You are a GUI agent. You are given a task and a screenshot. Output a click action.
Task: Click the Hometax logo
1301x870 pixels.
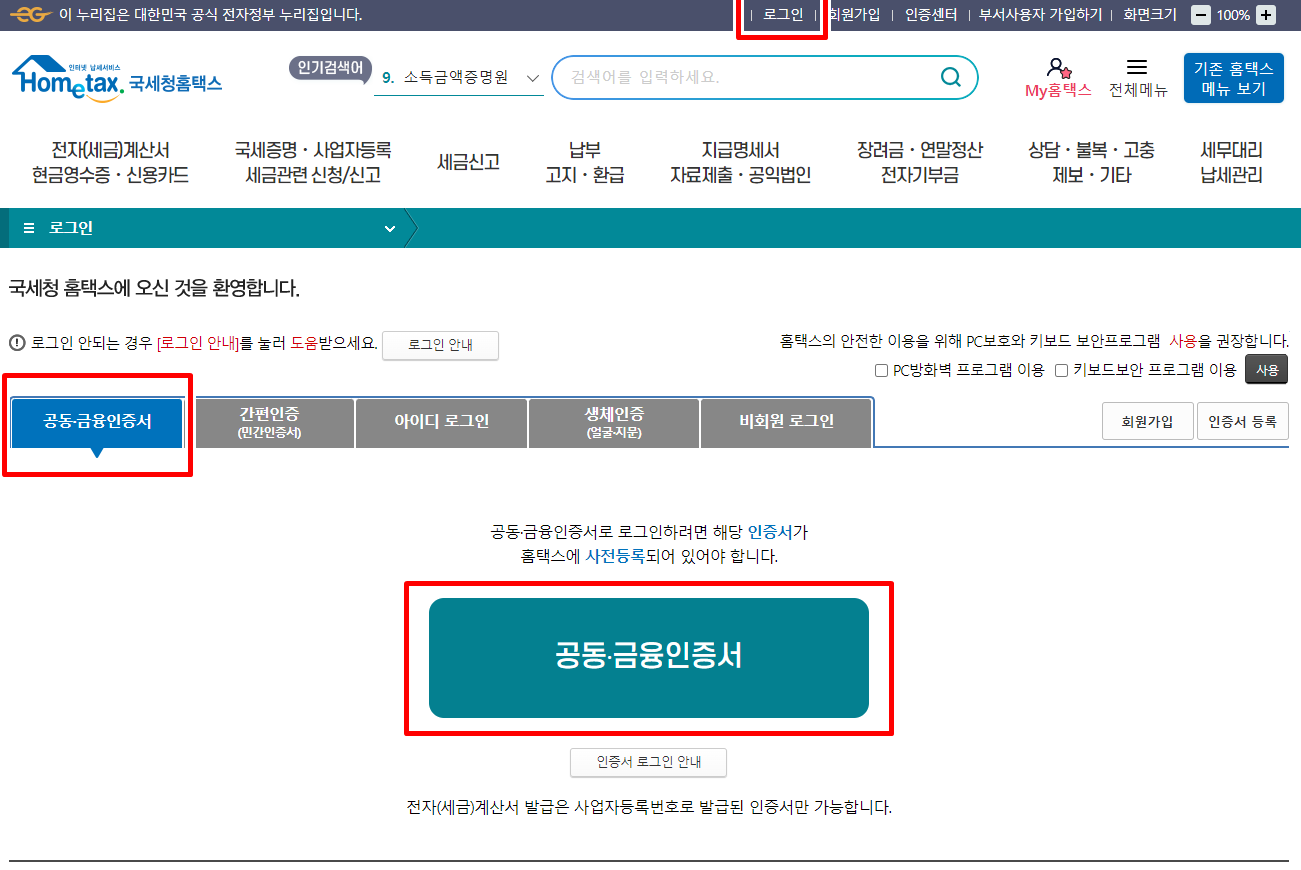[117, 78]
